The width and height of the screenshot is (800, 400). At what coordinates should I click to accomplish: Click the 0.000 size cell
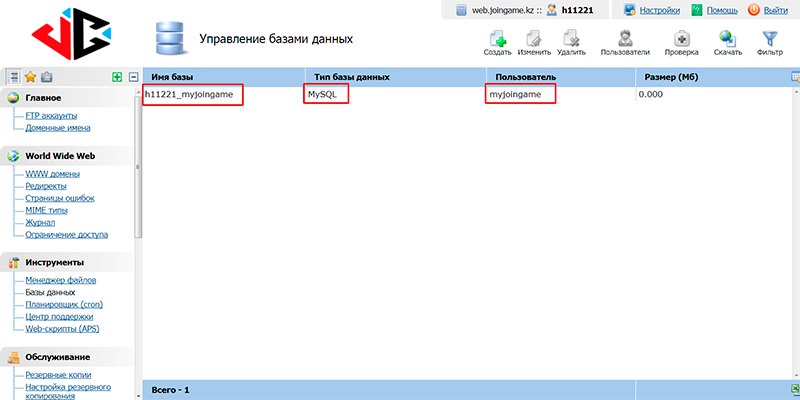pyautogui.click(x=651, y=94)
